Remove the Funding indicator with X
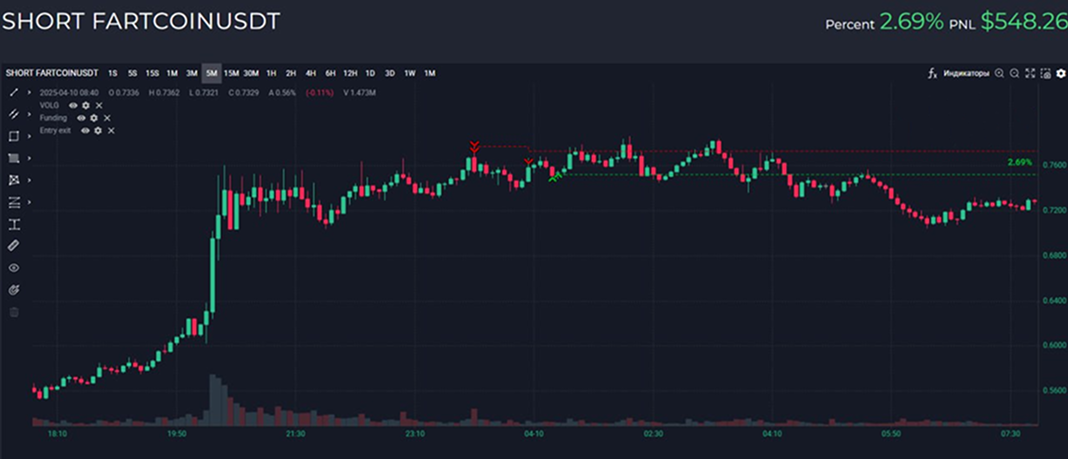This screenshot has width=1068, height=459. (107, 118)
